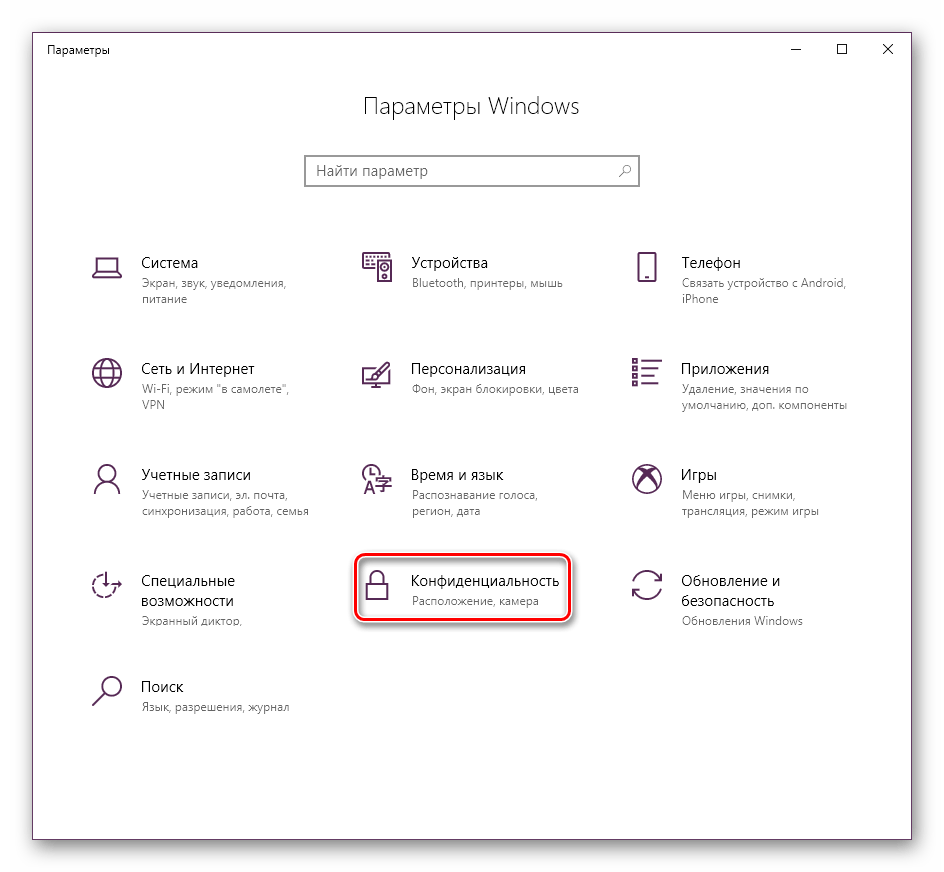Select the magnifier icon for Поиск
Image resolution: width=944 pixels, height=872 pixels.
106,691
